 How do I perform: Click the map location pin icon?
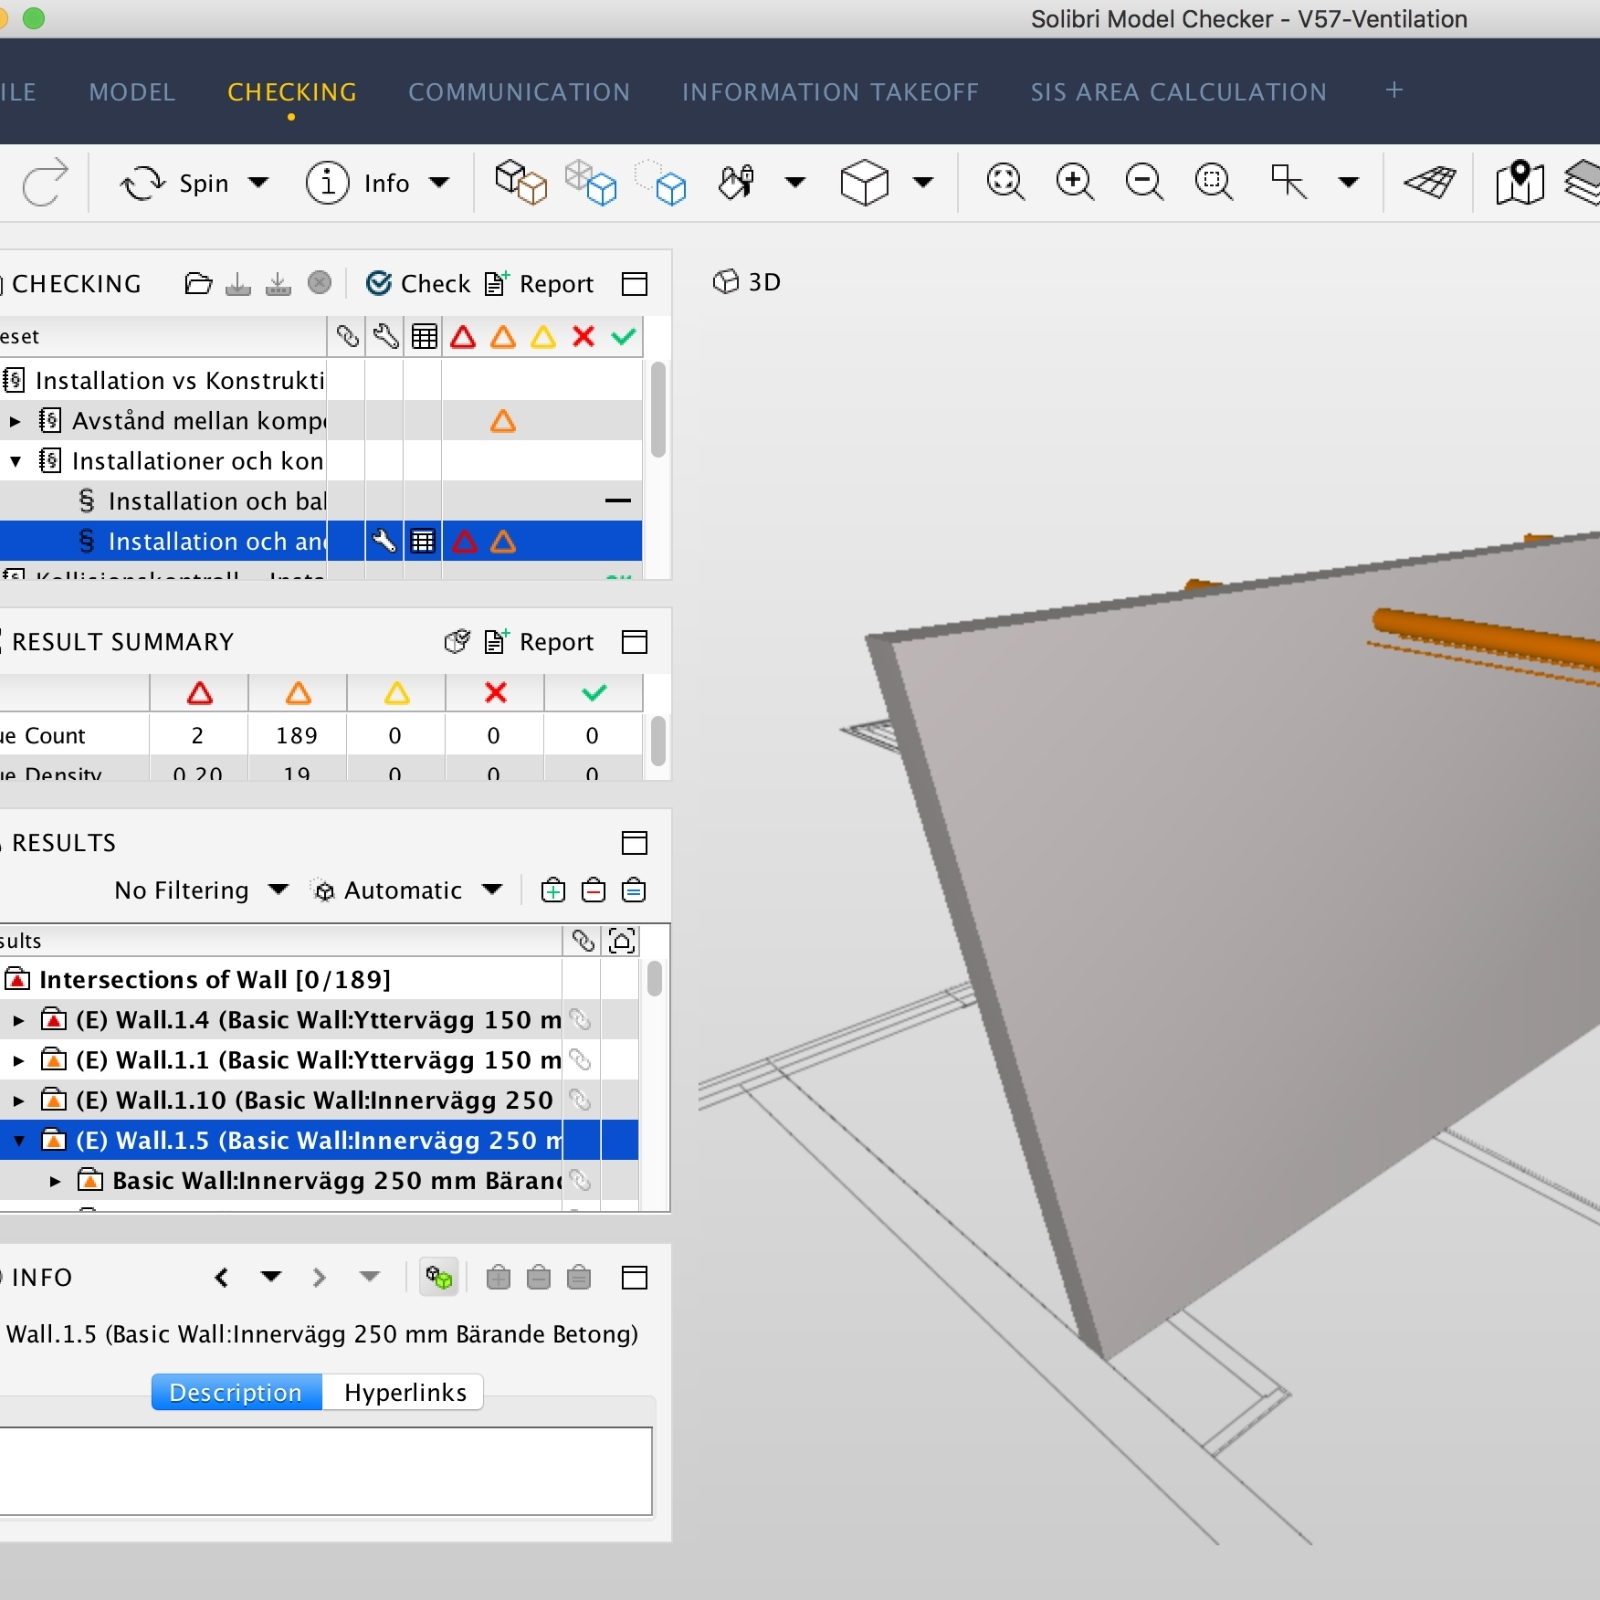click(x=1520, y=182)
